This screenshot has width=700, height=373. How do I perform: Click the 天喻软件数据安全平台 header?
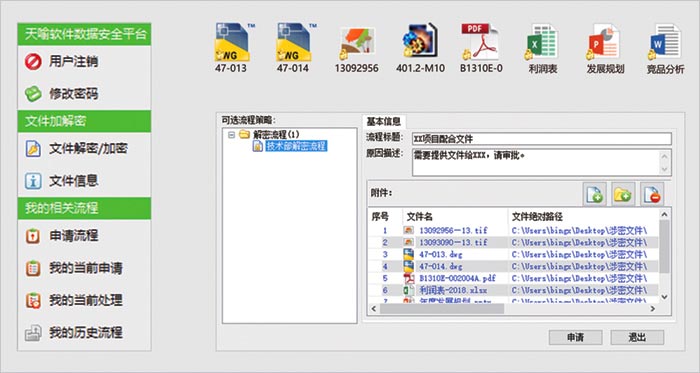coord(84,34)
